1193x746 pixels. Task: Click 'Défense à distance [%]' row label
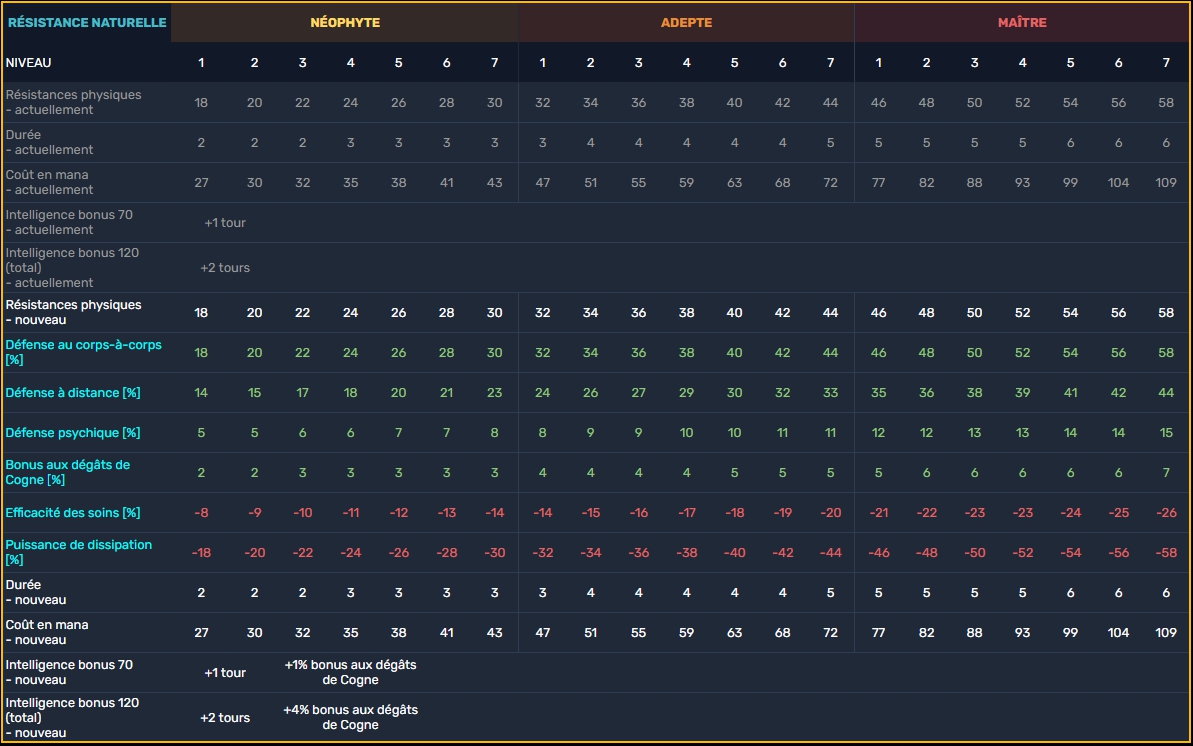click(x=73, y=393)
